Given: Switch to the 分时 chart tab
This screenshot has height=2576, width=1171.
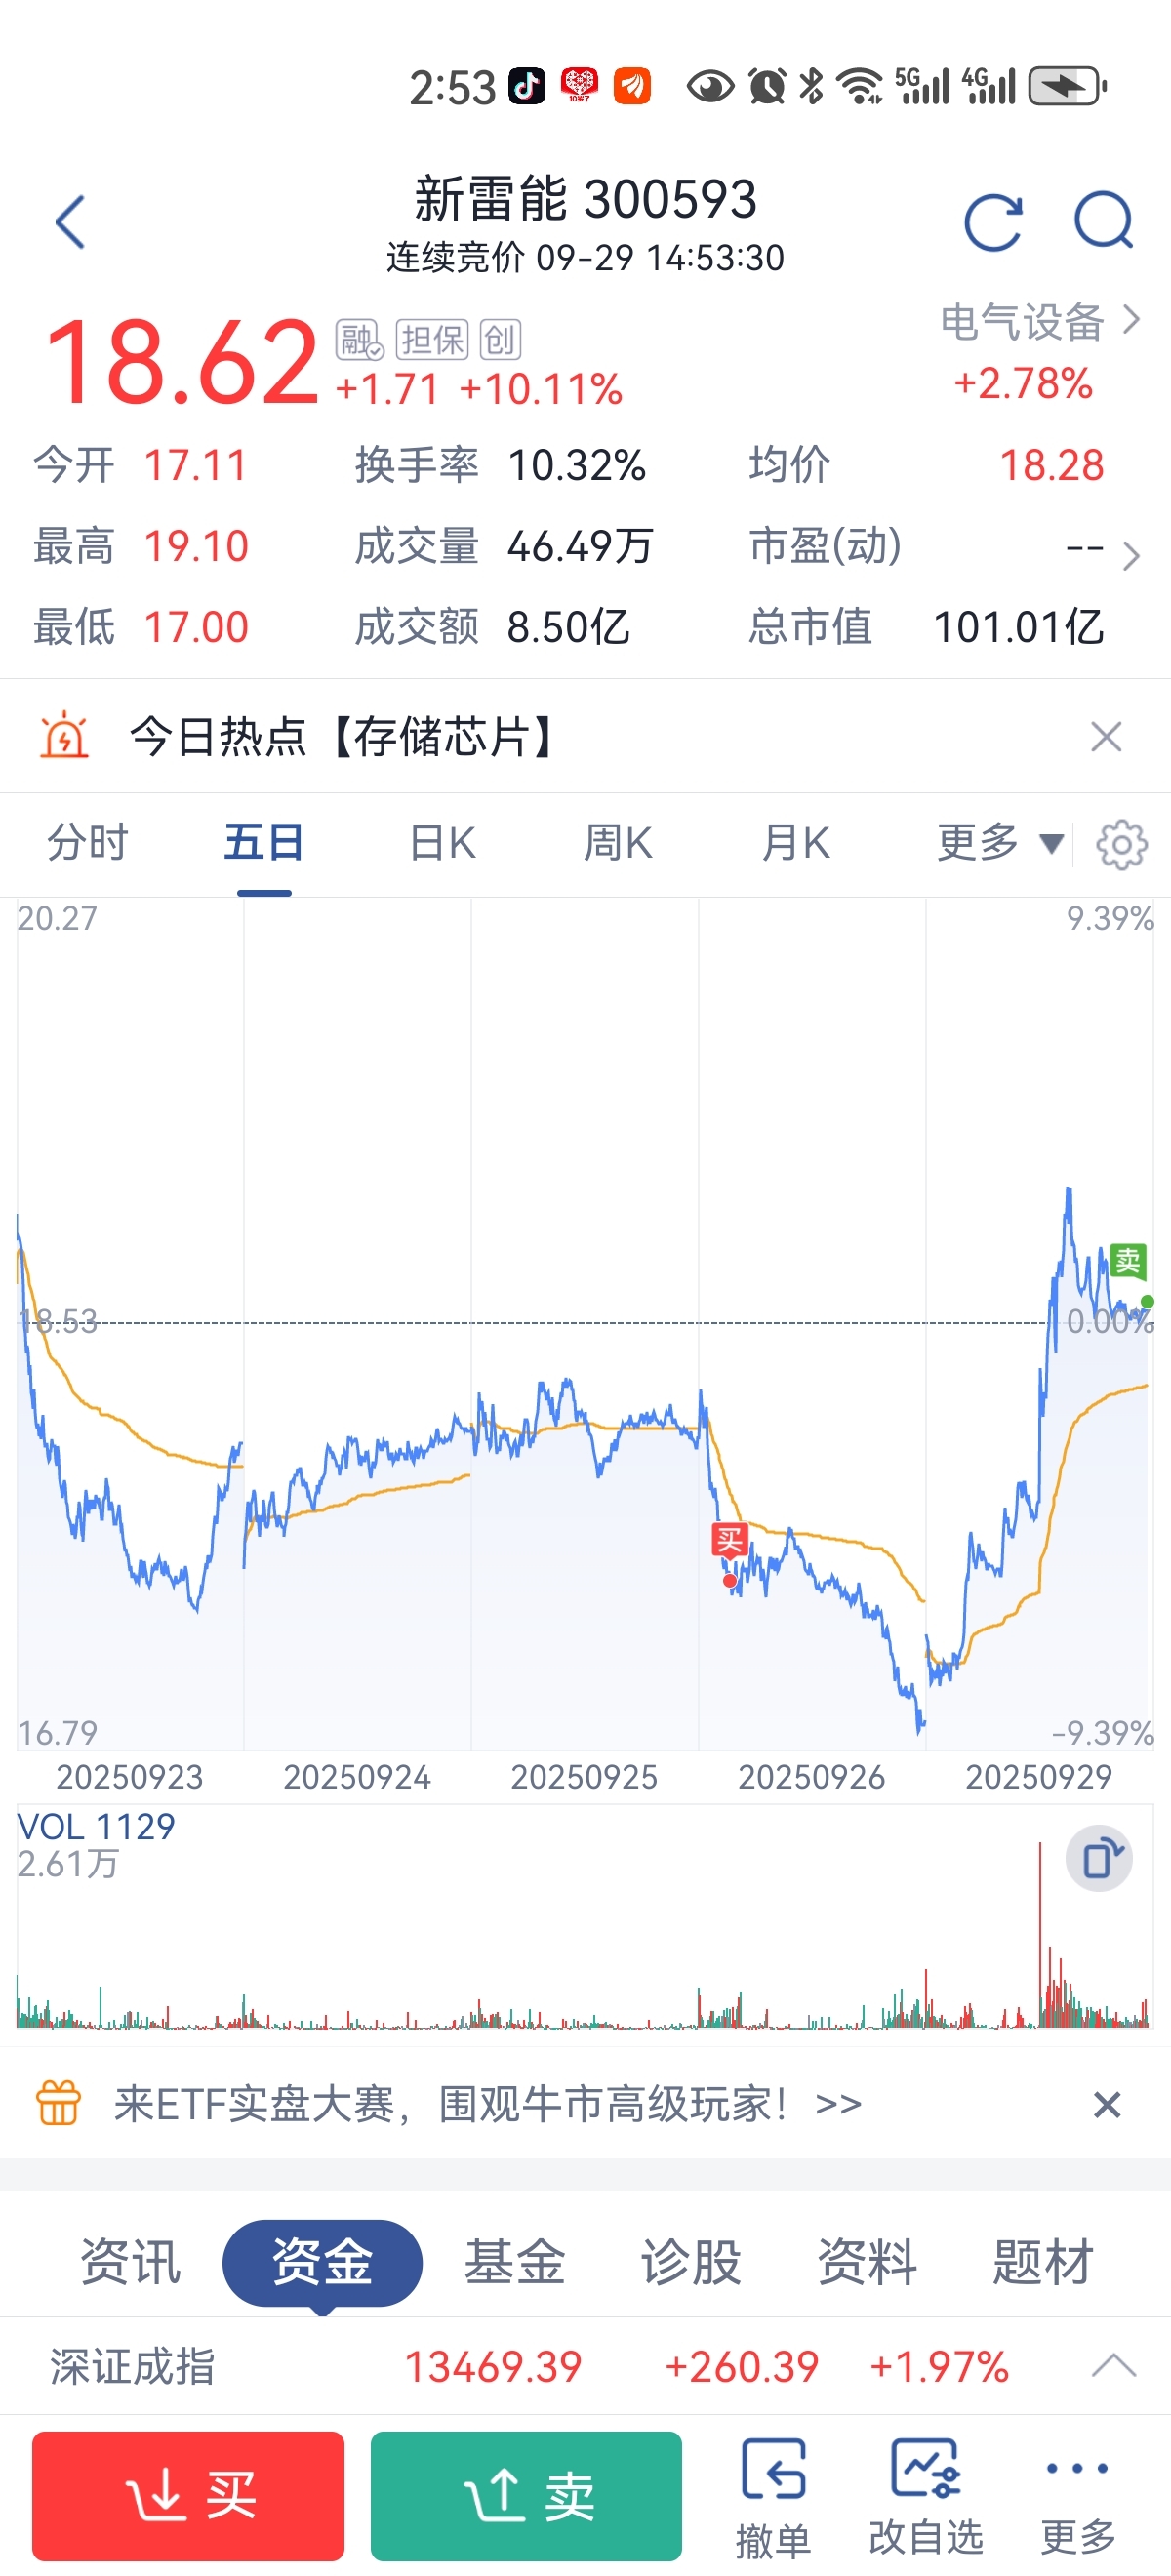Looking at the screenshot, I should point(88,843).
